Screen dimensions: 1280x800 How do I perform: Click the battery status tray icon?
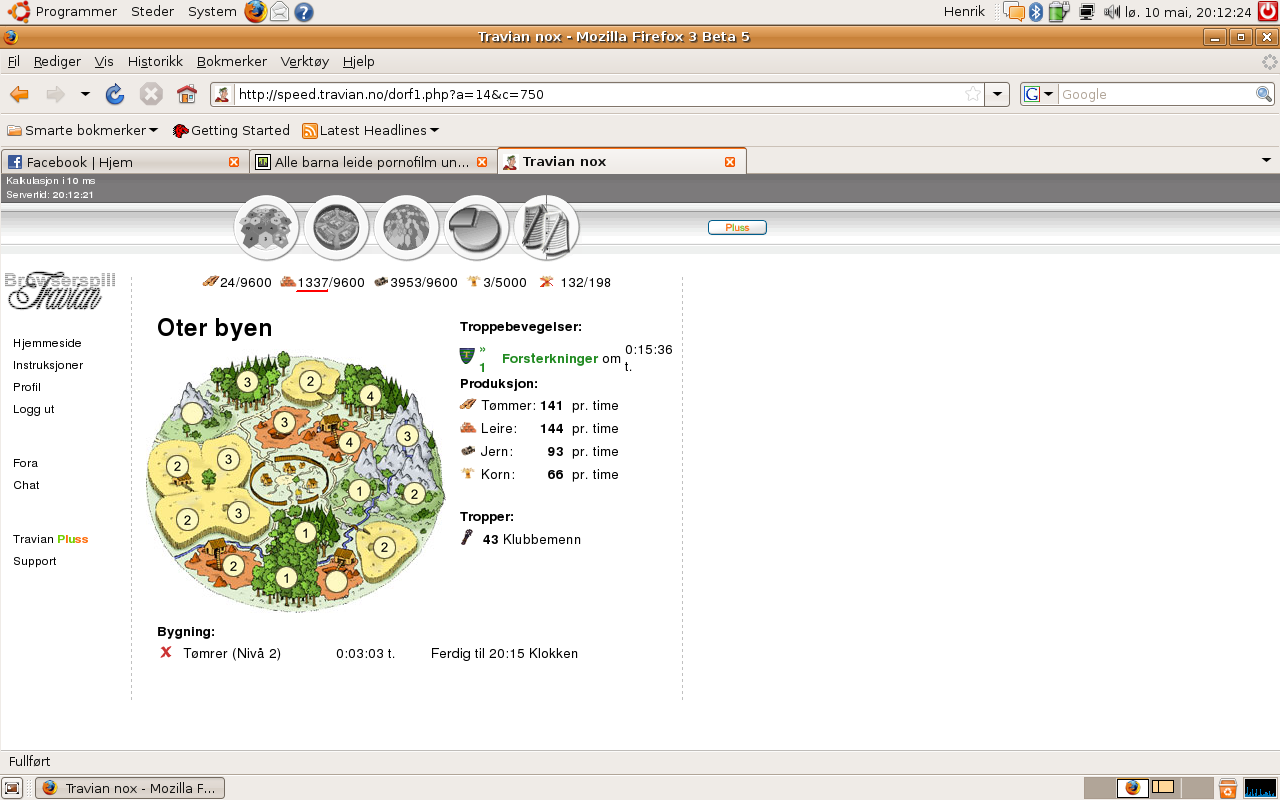tap(1059, 12)
